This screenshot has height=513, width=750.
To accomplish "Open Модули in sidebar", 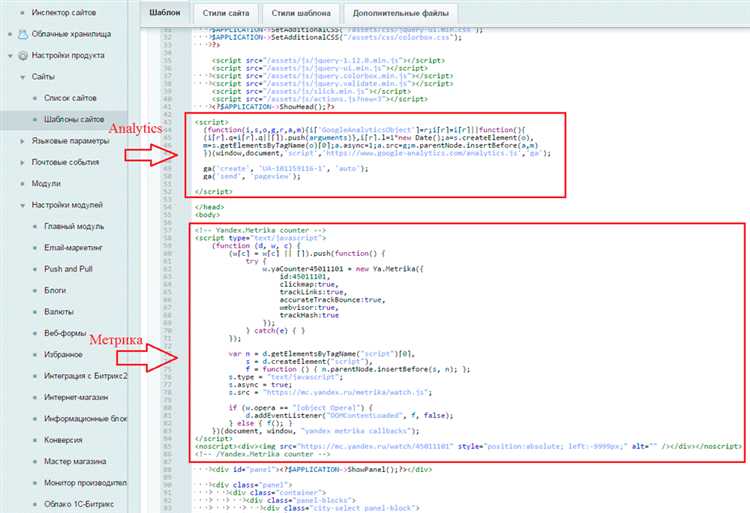I will 46,184.
